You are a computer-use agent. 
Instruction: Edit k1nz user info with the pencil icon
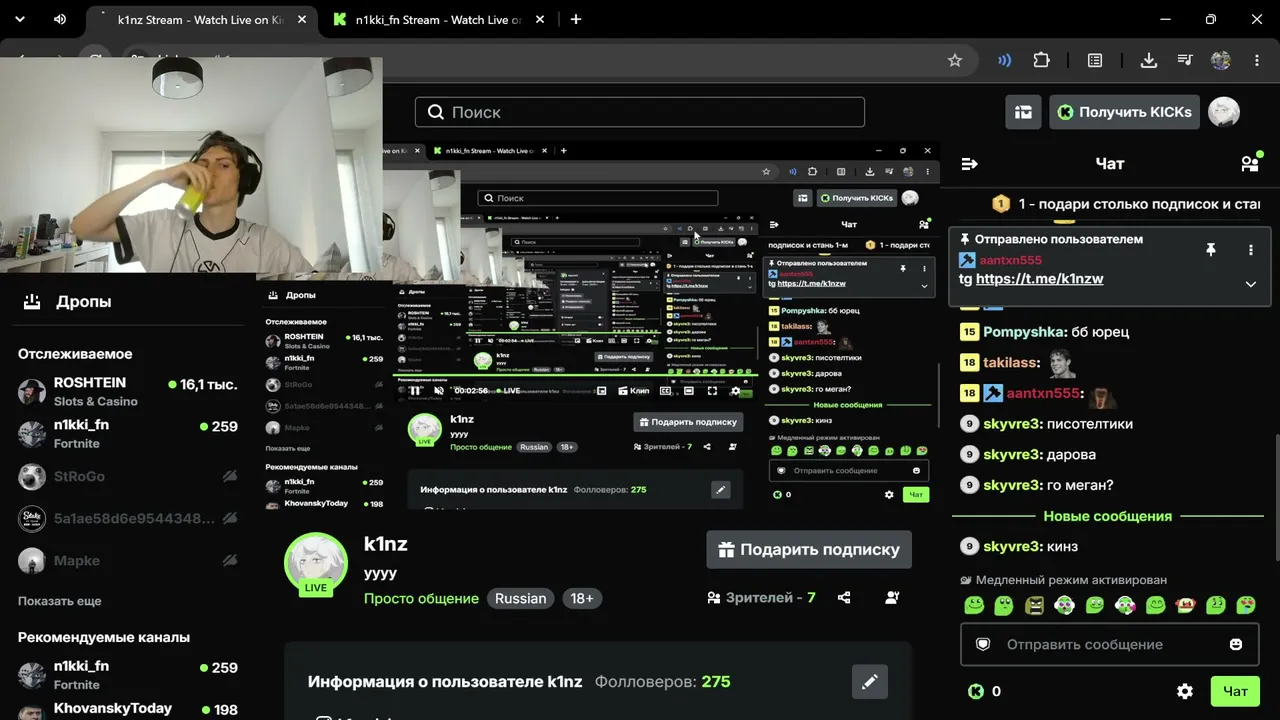tap(870, 681)
